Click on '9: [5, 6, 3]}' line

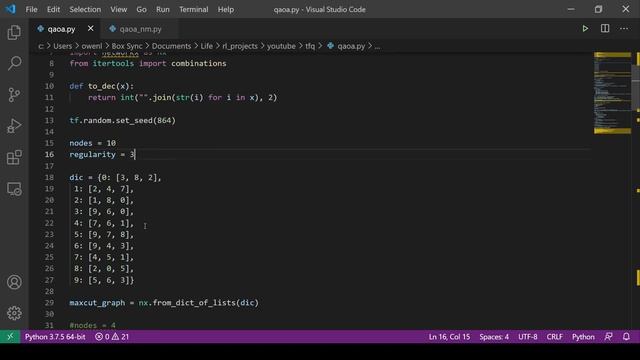click(x=104, y=280)
